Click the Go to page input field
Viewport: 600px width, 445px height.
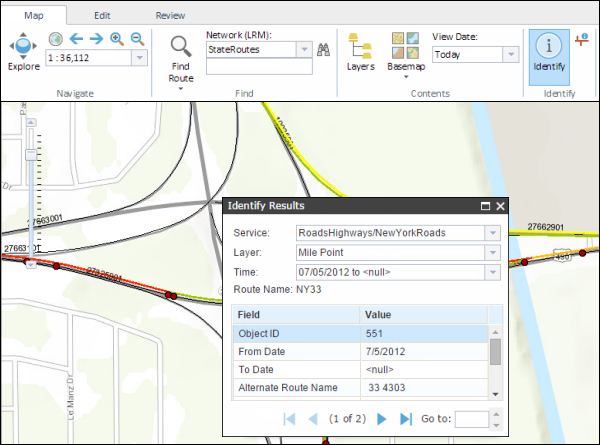(x=471, y=419)
